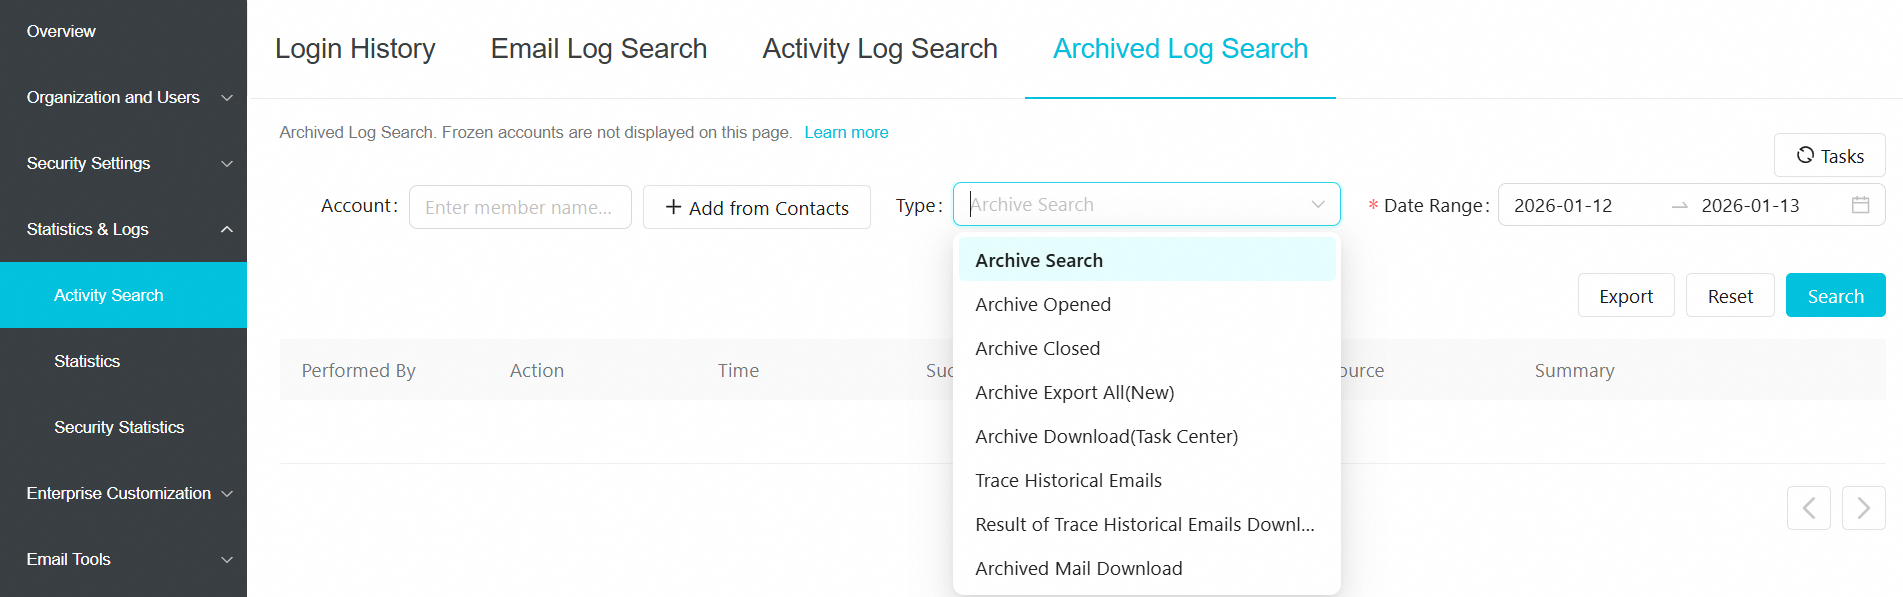The image size is (1903, 597).
Task: Choose Trace Historical Emails option
Action: (x=1147, y=480)
